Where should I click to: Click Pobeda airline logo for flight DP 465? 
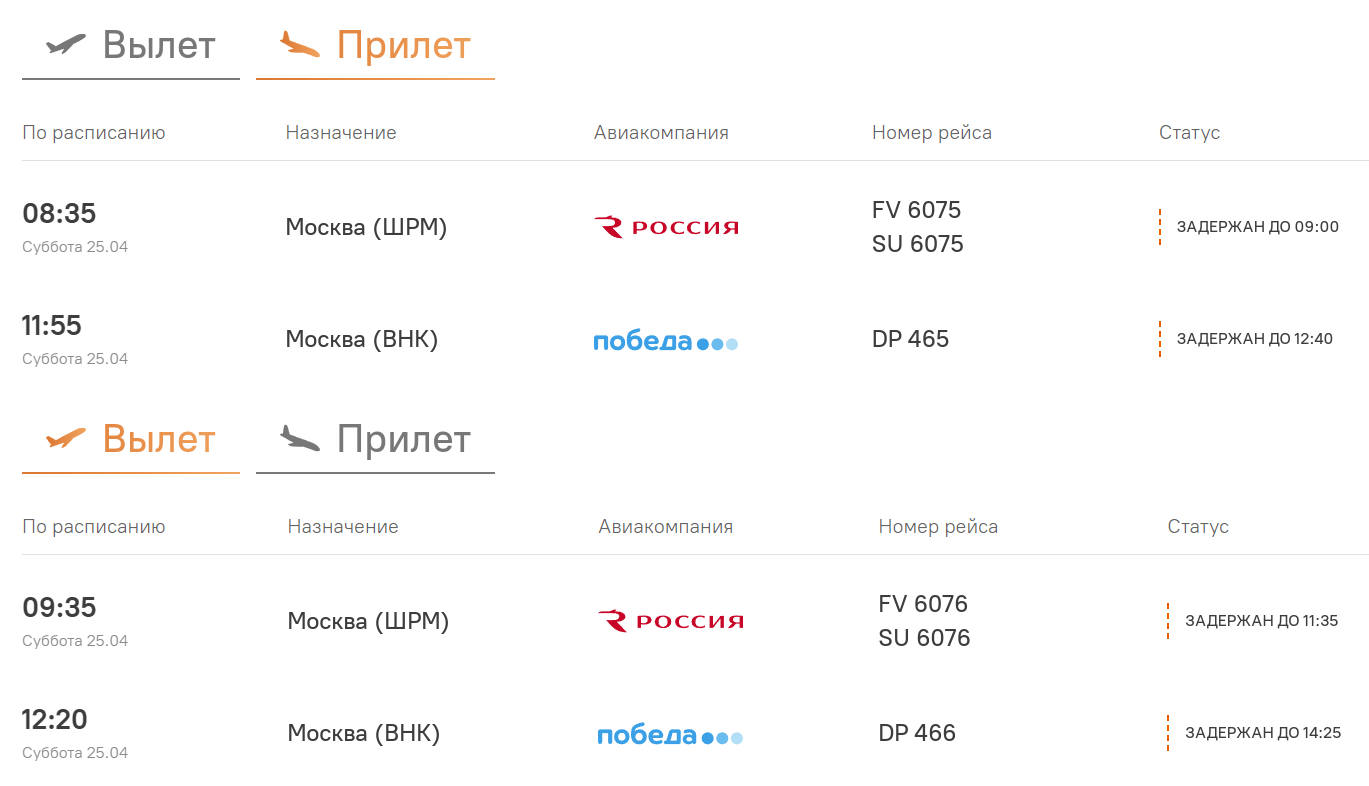pos(666,341)
